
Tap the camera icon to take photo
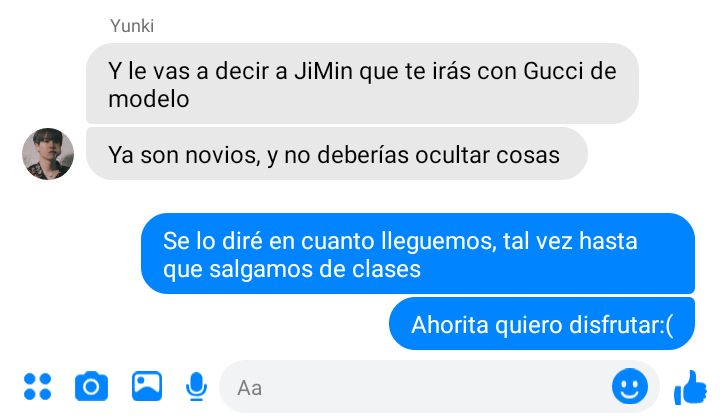pos(91,386)
